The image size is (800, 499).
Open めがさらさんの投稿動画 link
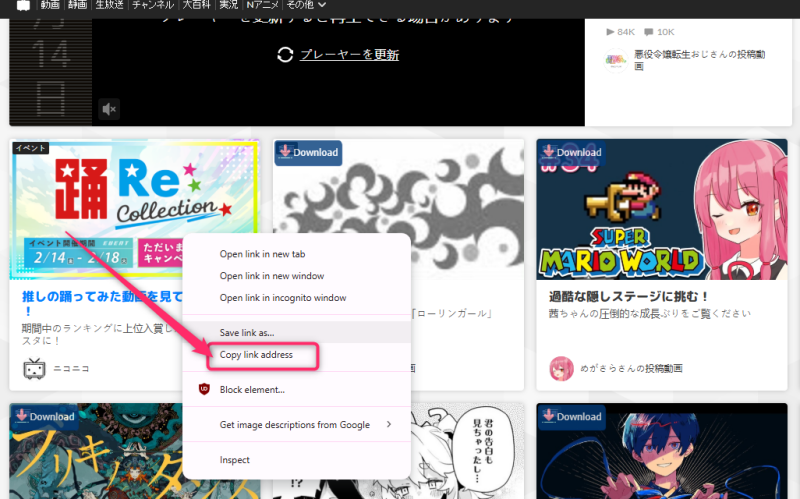click(x=631, y=368)
